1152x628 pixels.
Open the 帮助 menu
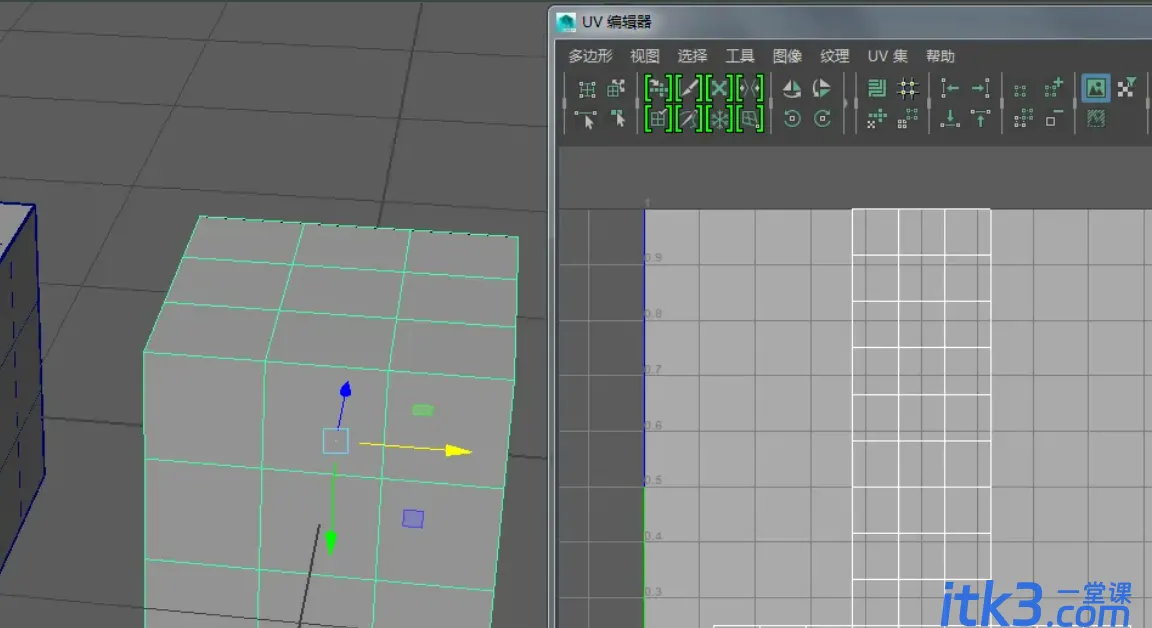[940, 56]
